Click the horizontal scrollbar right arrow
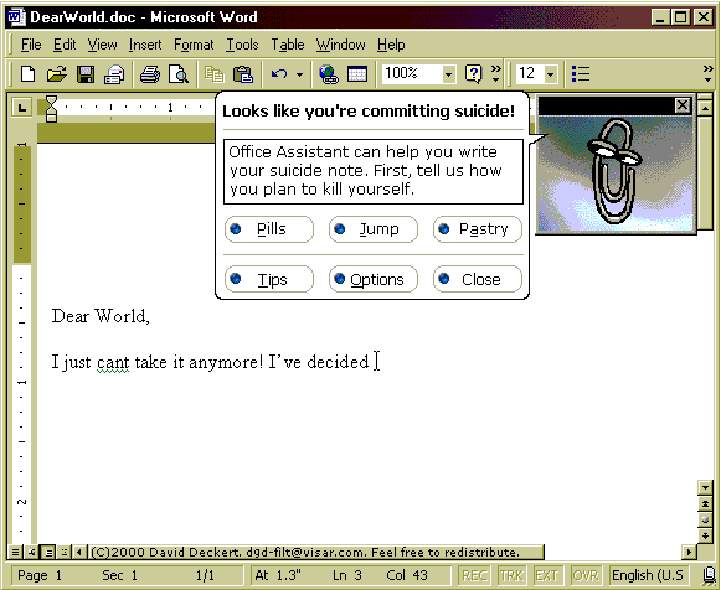 pyautogui.click(x=688, y=551)
